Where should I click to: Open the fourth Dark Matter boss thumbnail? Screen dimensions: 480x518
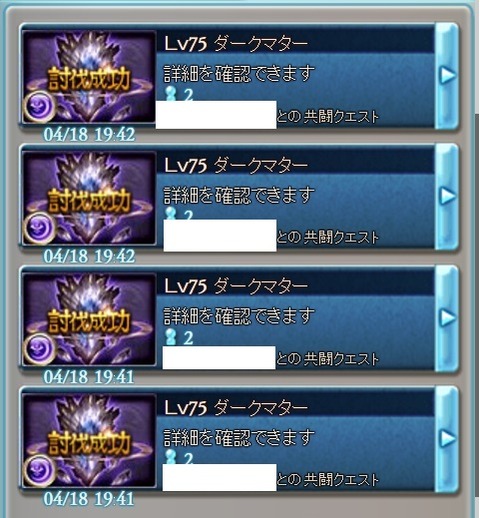point(89,440)
